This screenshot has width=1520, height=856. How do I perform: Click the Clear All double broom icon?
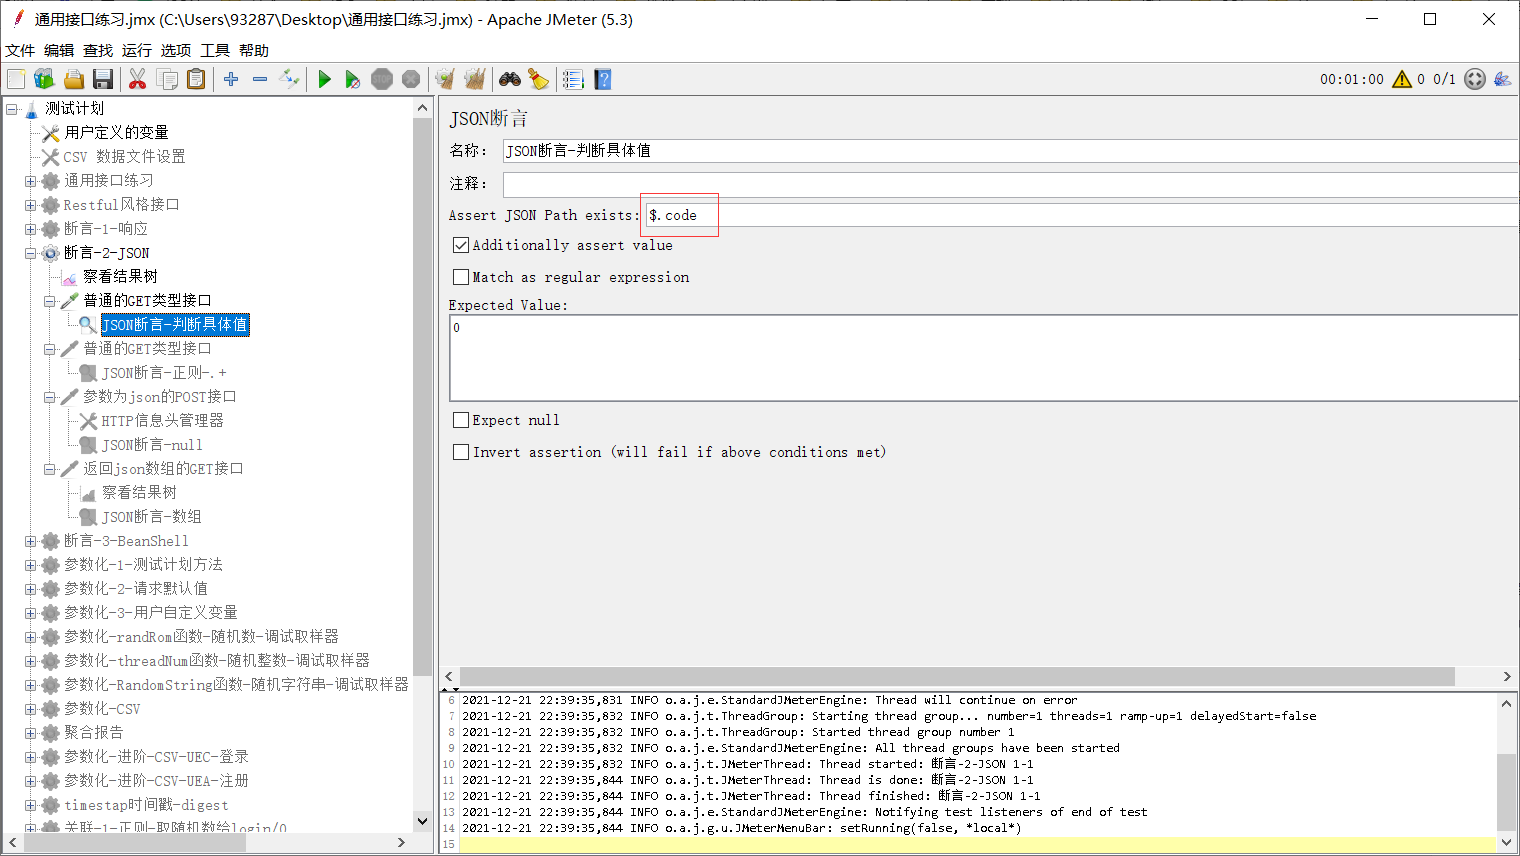(x=474, y=79)
